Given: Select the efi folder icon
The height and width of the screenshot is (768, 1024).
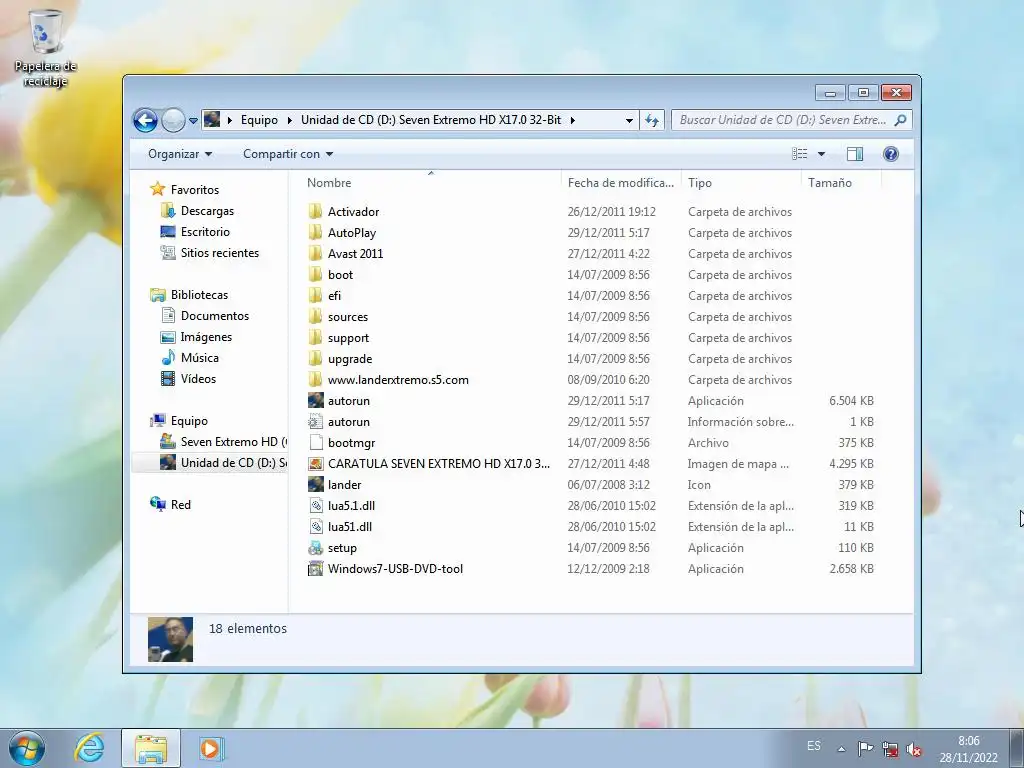Looking at the screenshot, I should tap(315, 295).
